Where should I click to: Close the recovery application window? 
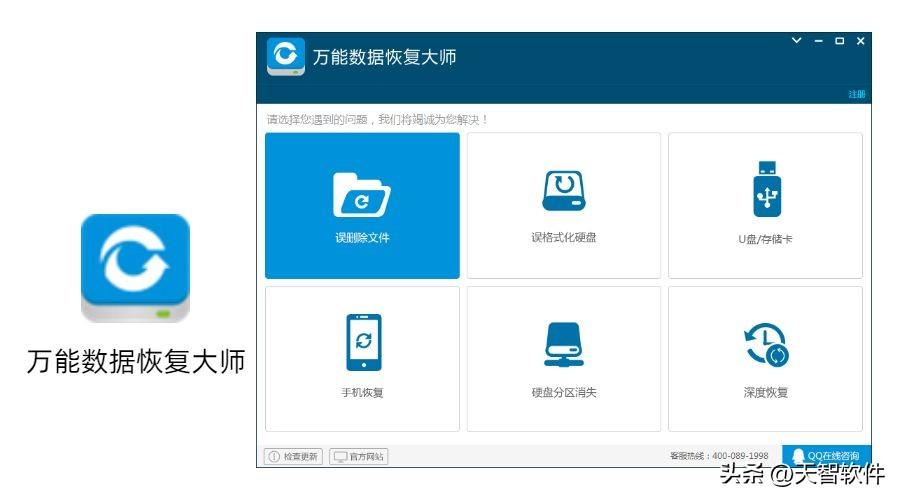click(860, 41)
